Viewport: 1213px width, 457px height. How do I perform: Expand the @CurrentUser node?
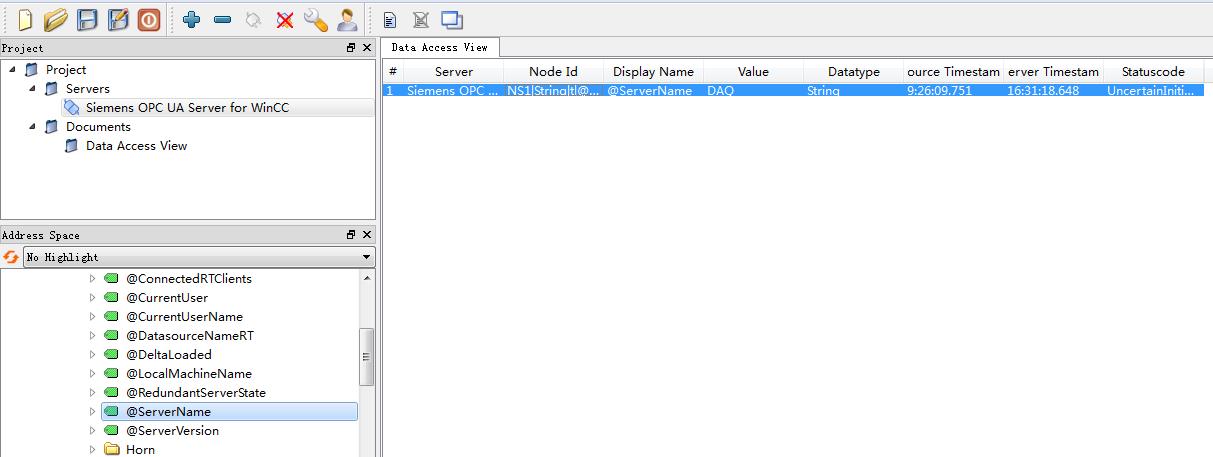pyautogui.click(x=93, y=298)
